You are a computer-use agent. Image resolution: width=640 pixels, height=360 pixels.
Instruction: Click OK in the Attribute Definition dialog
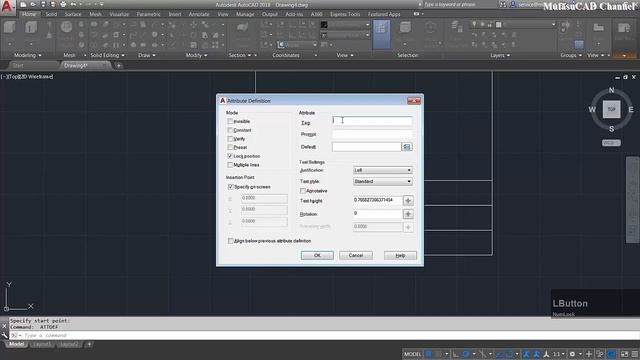click(317, 256)
